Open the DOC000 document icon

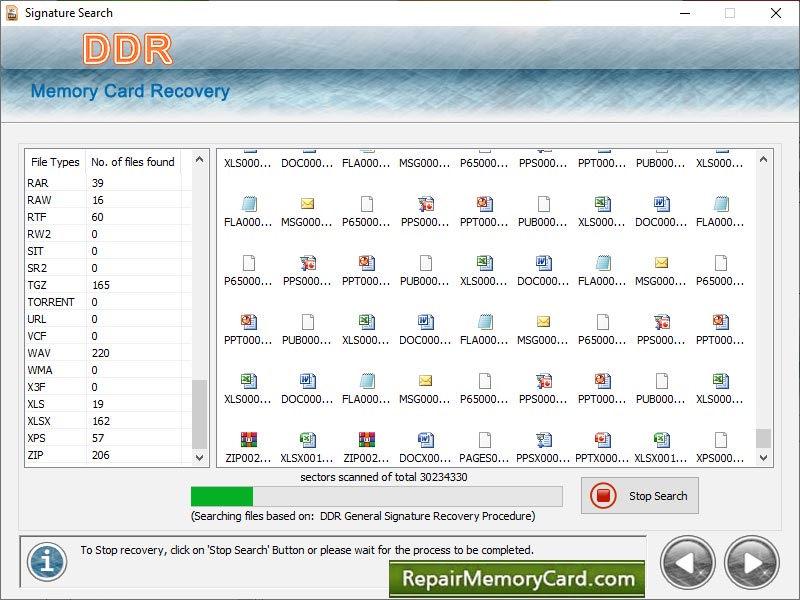(309, 383)
